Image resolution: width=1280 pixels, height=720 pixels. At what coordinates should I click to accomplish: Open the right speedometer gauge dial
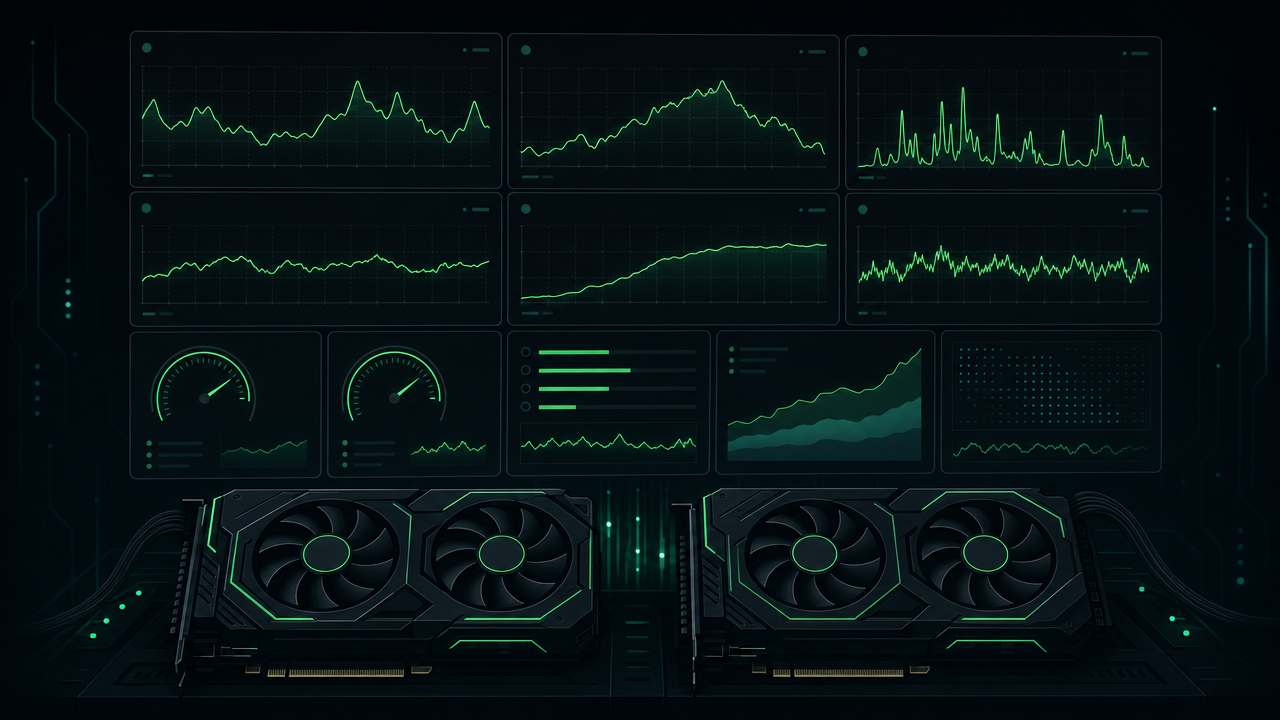click(x=394, y=385)
